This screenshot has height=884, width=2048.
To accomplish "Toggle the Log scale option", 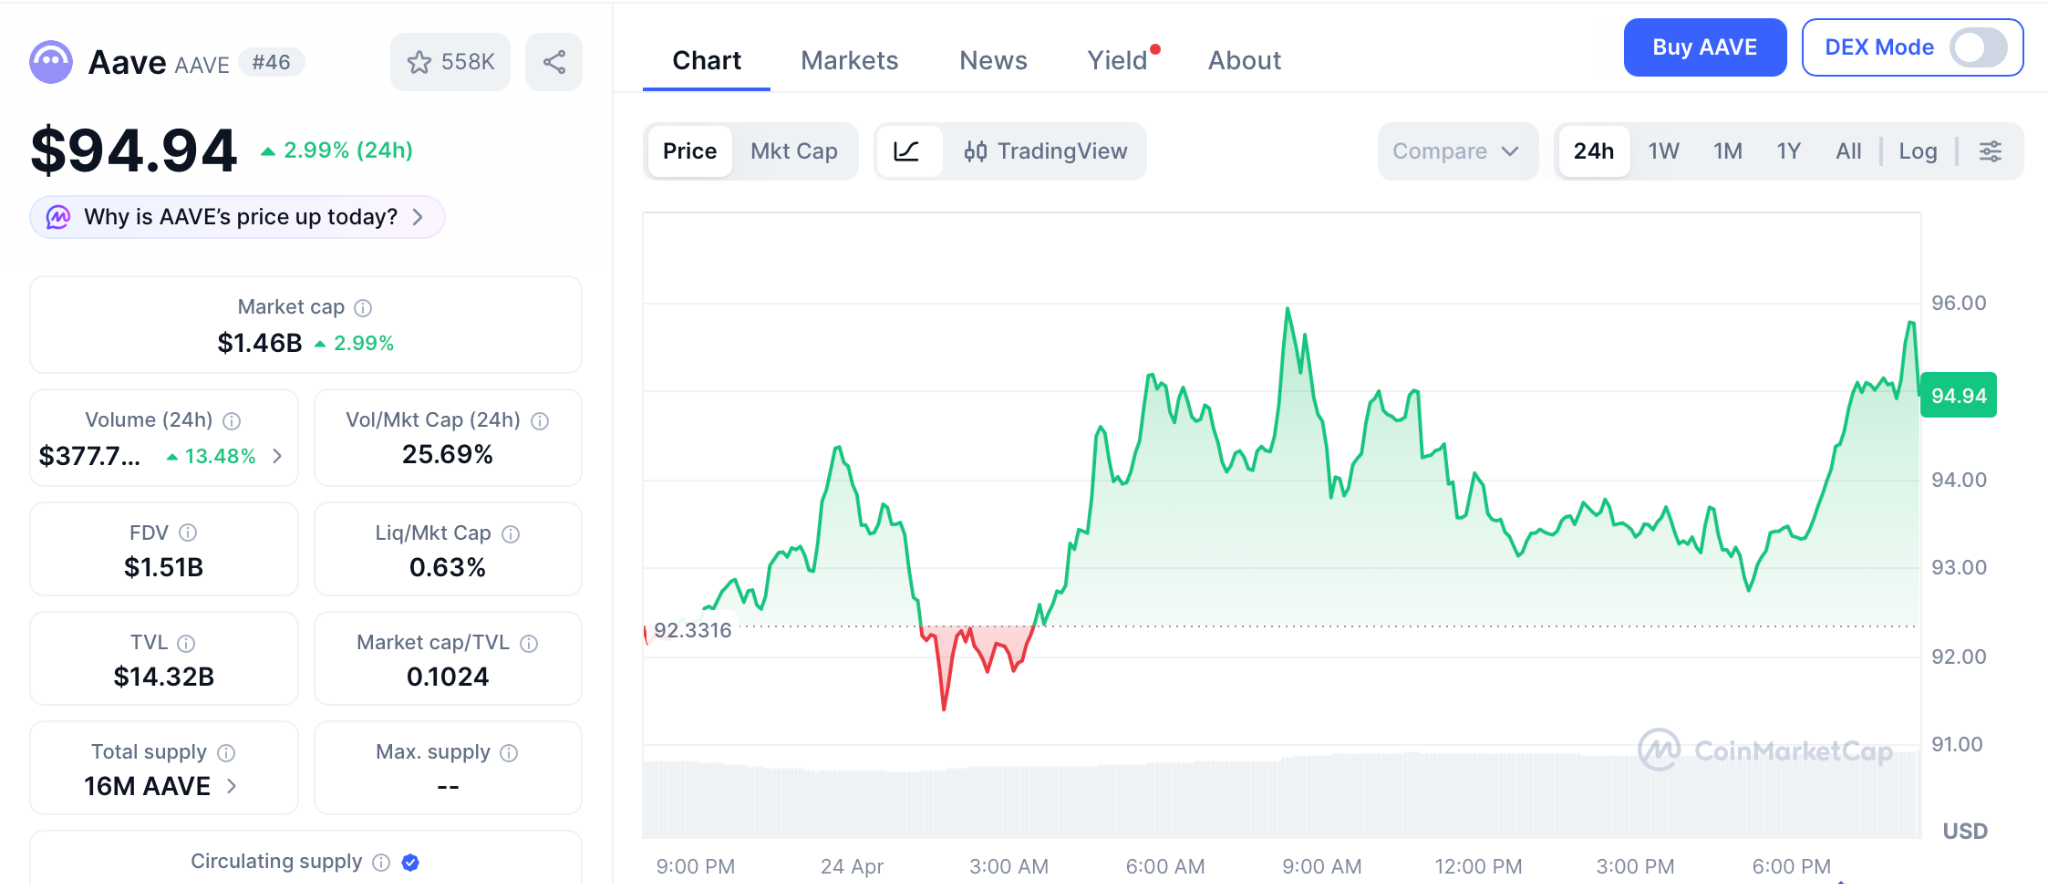I will point(1917,151).
